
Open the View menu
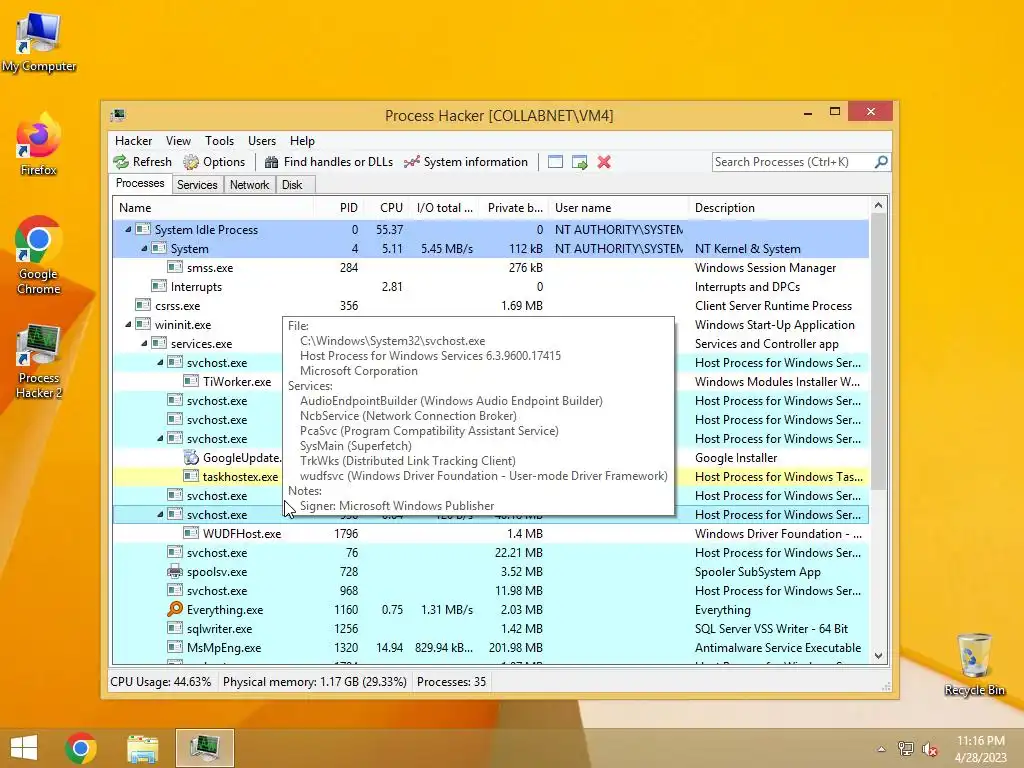178,140
